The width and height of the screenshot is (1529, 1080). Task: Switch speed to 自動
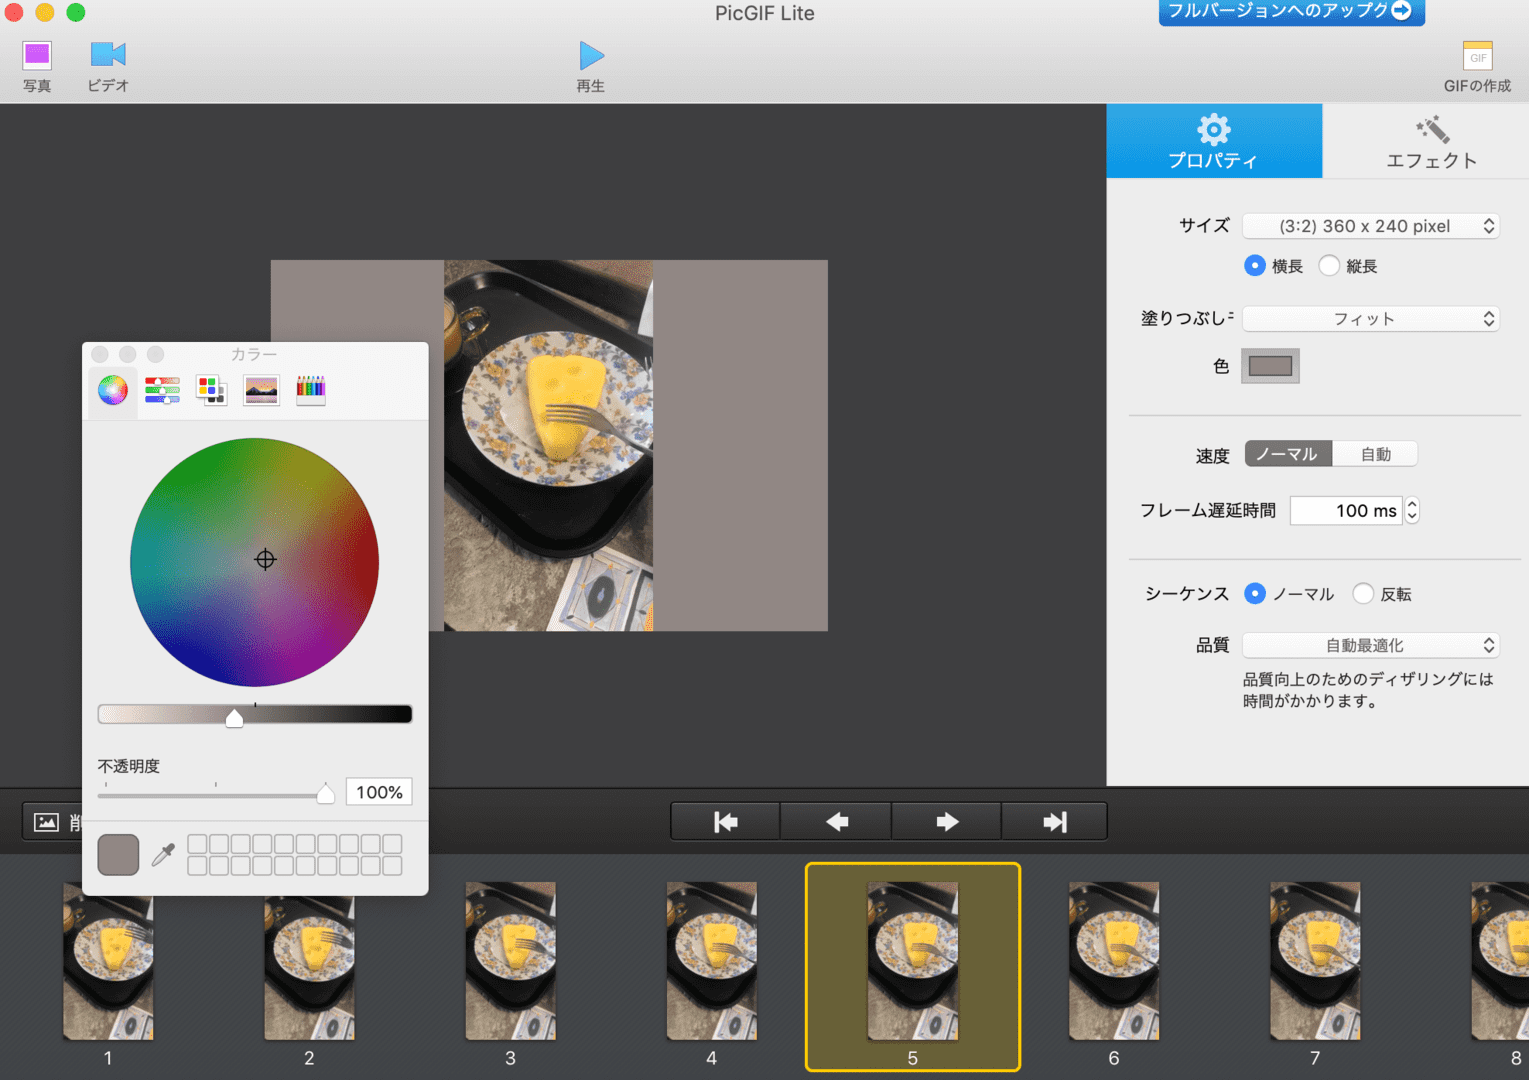[1375, 455]
